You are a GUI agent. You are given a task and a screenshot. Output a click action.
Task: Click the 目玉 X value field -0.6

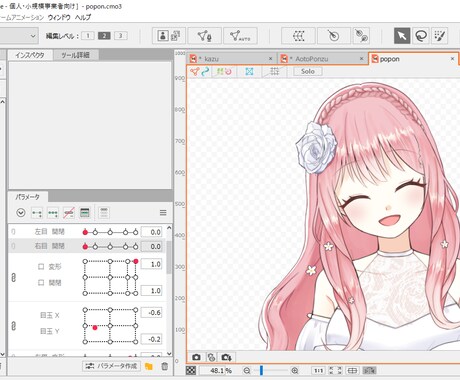(152, 313)
